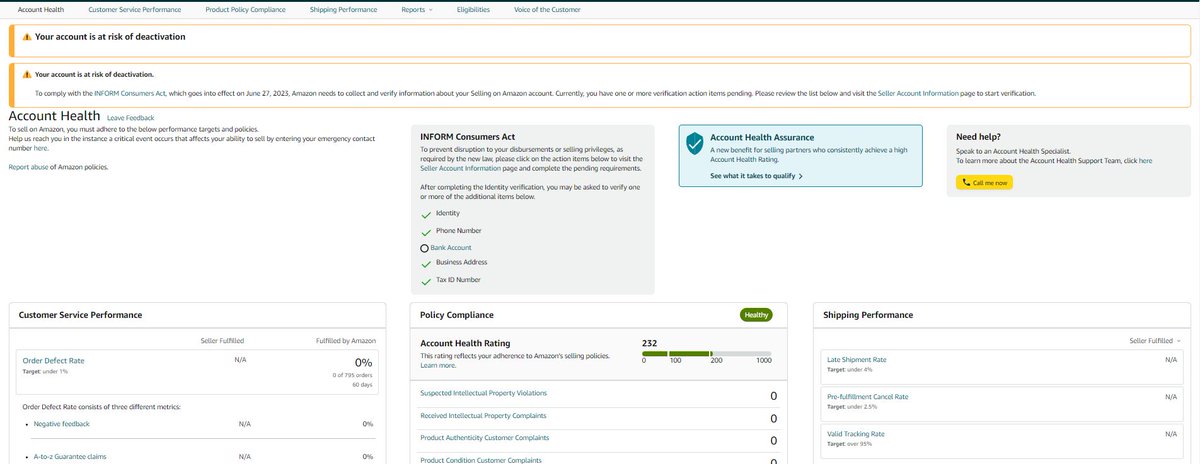Click the Identity green checkmark icon

click(x=426, y=214)
